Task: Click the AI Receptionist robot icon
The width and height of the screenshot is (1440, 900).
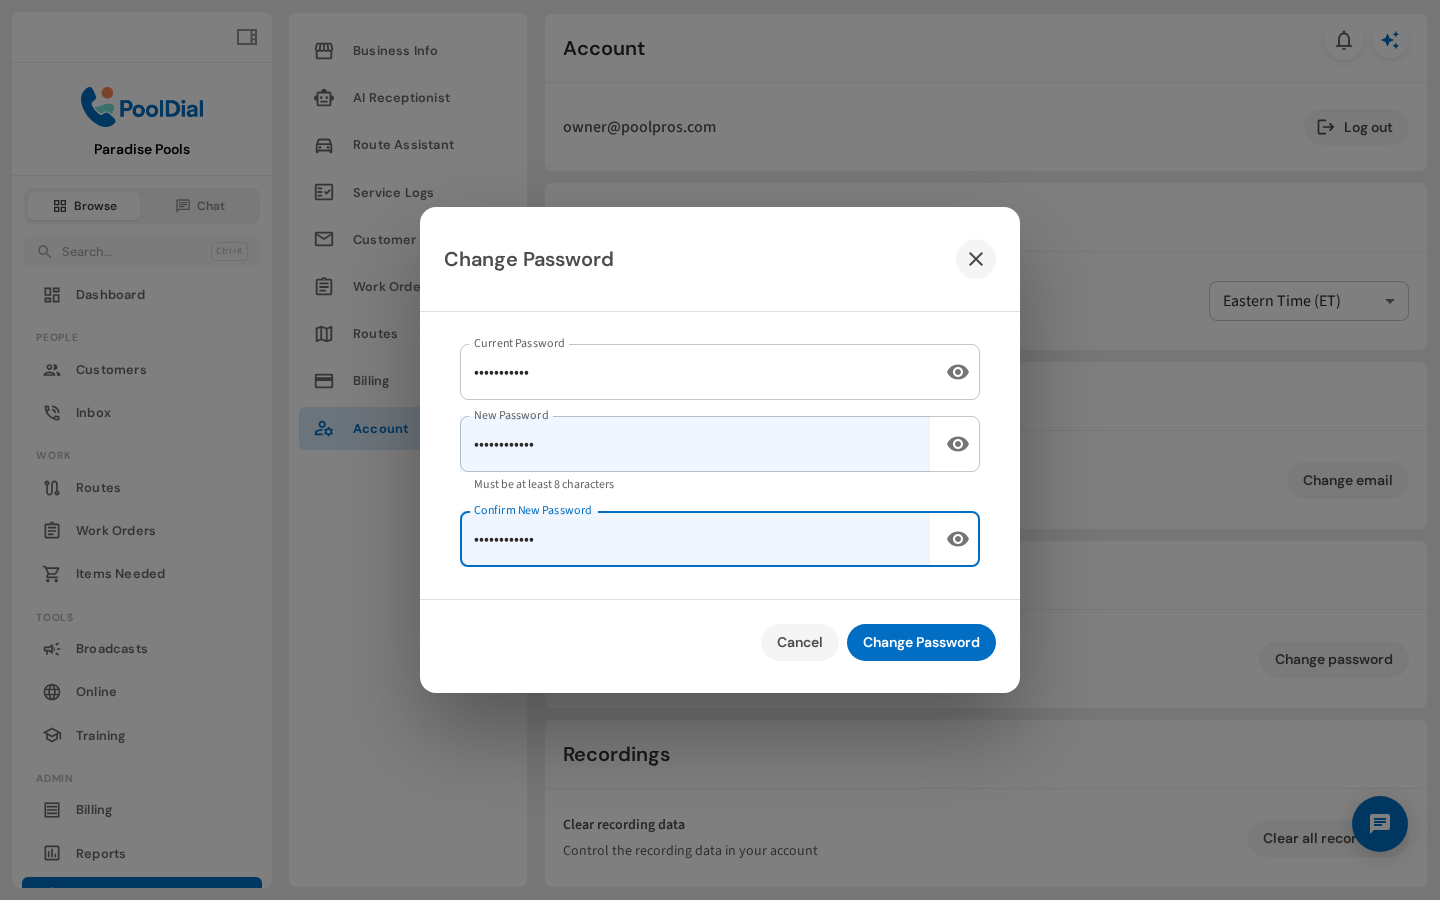Action: [x=324, y=98]
